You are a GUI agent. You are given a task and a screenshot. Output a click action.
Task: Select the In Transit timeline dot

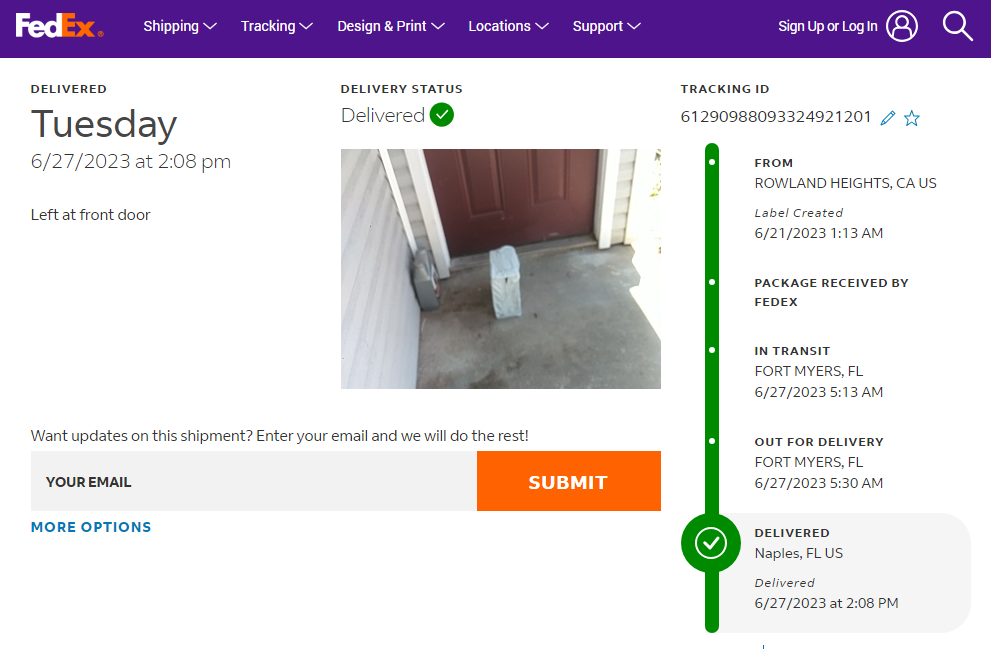[x=712, y=350]
